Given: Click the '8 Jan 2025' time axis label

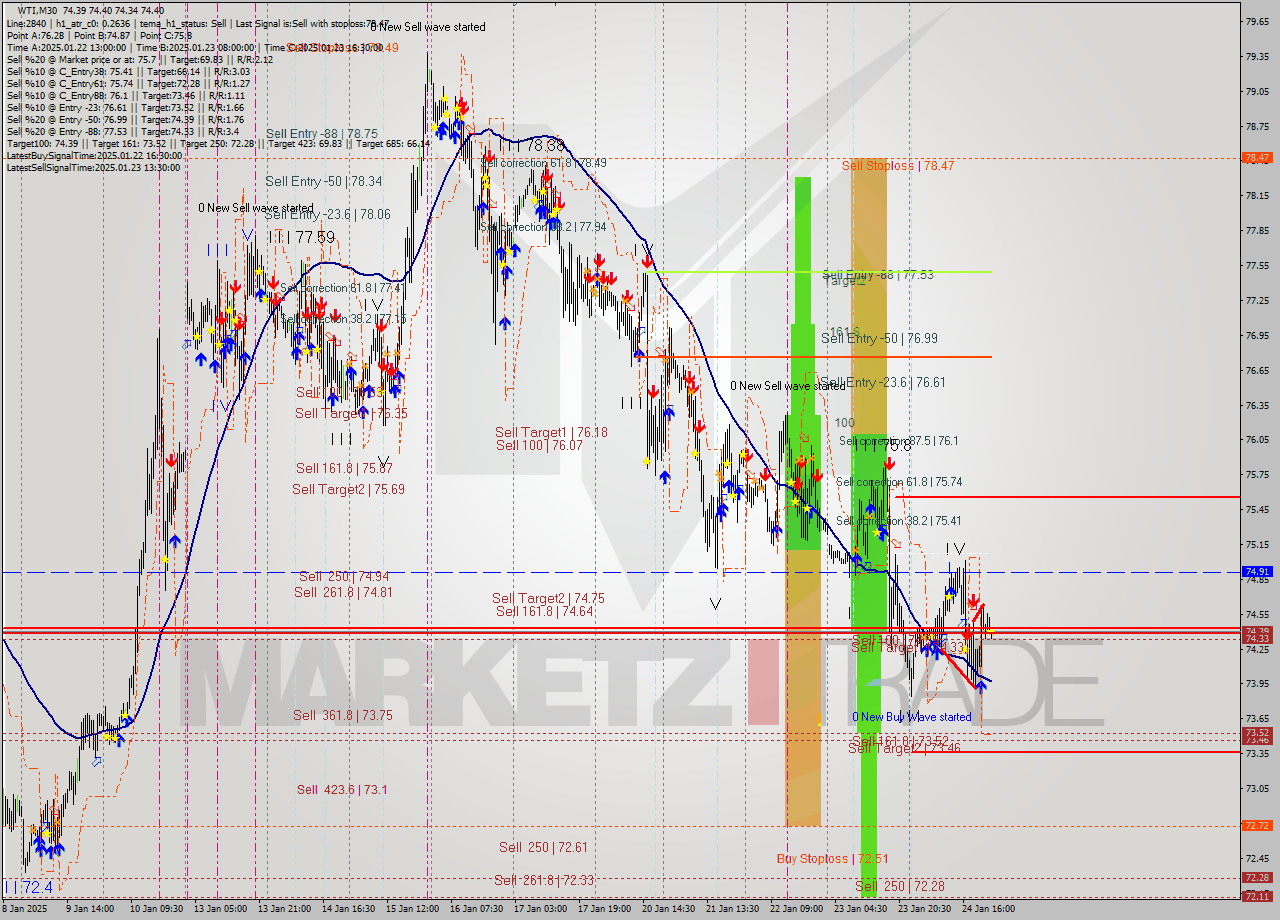Looking at the screenshot, I should [x=23, y=909].
